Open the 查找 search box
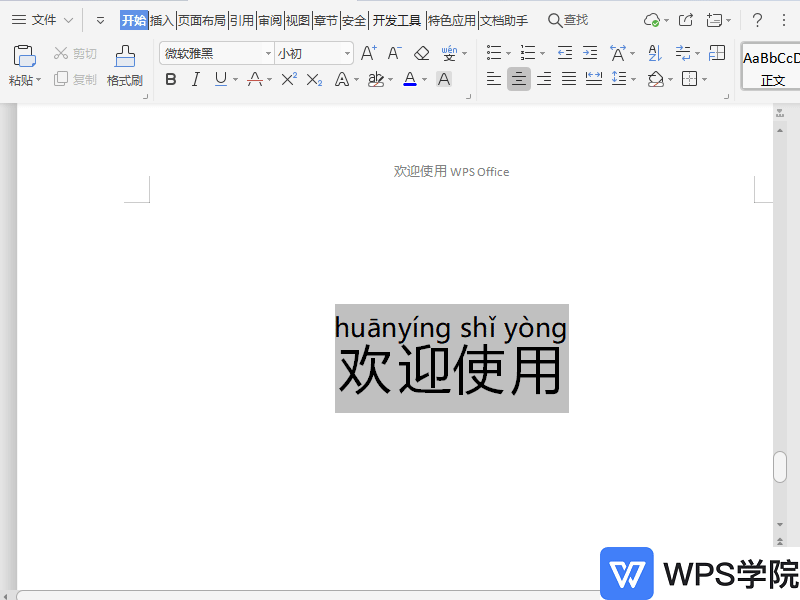The height and width of the screenshot is (600, 800). (567, 19)
